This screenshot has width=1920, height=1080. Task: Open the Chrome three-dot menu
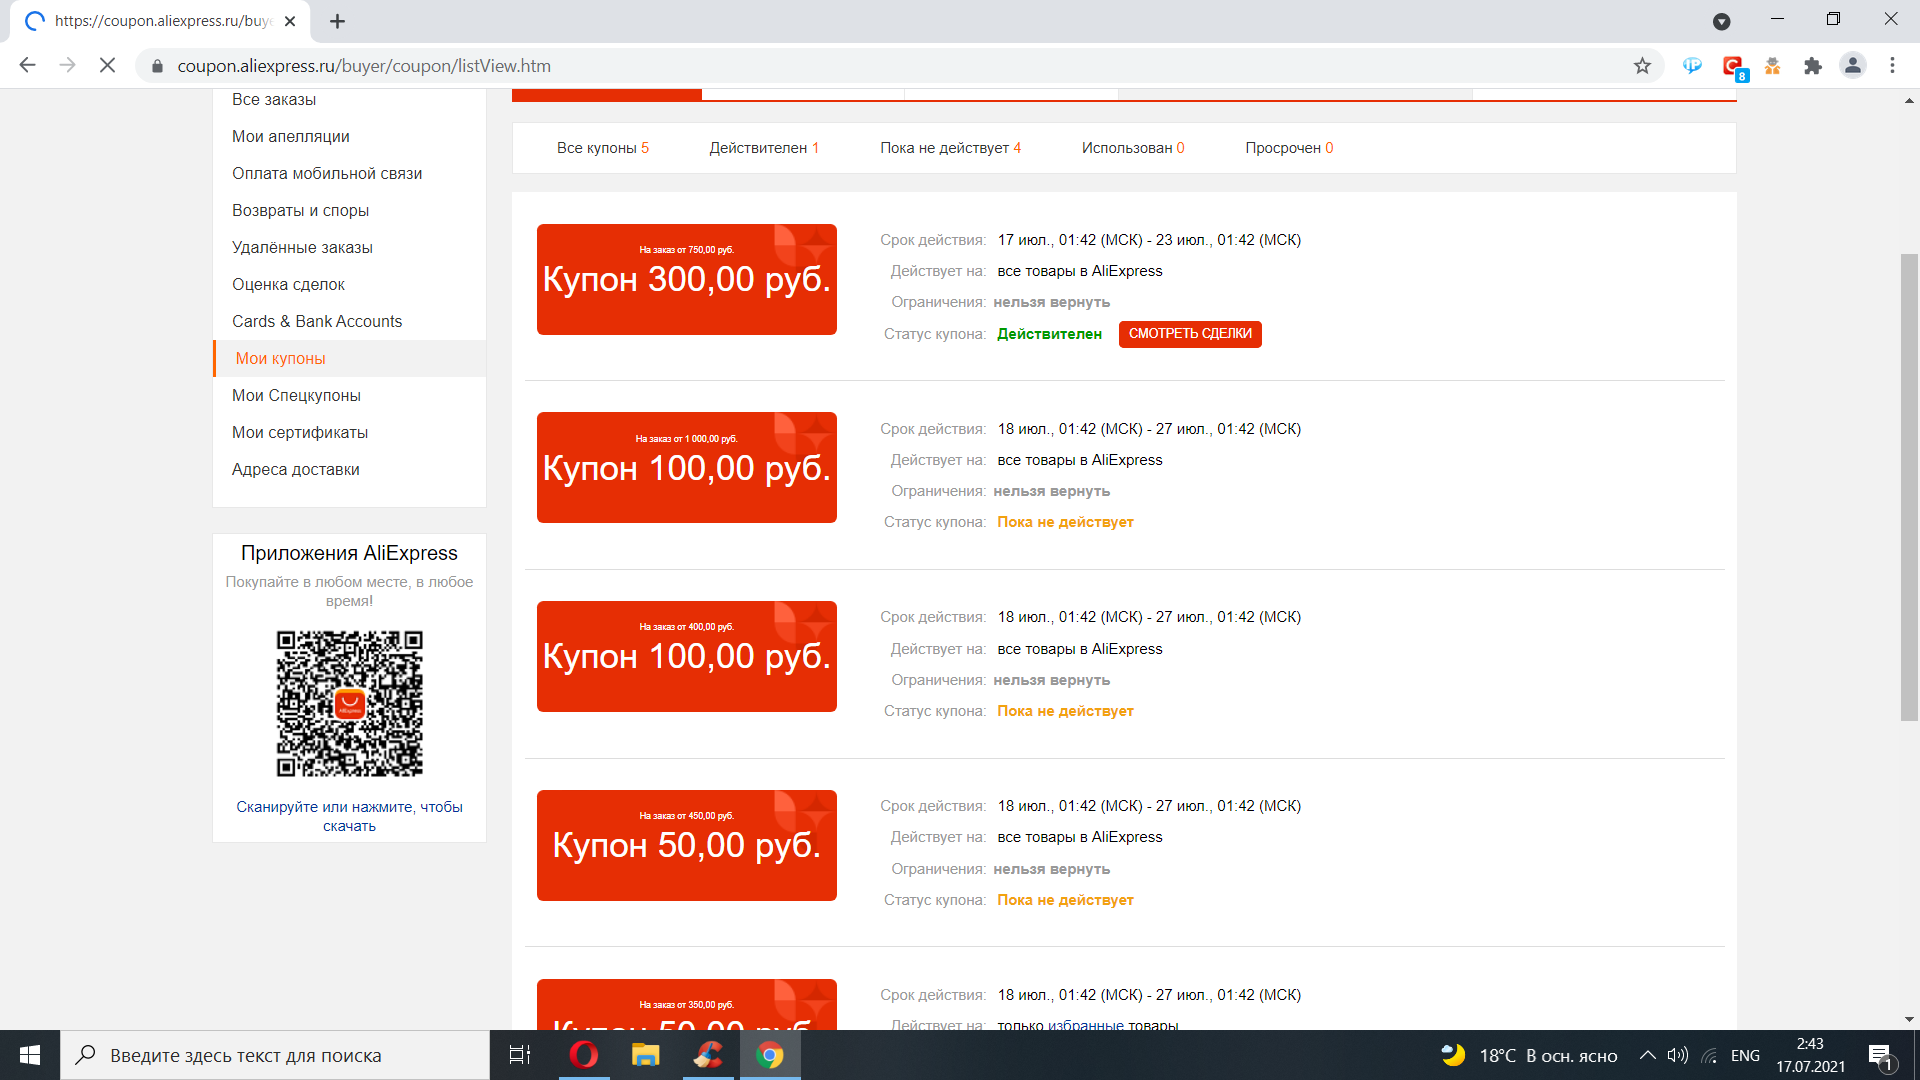point(1892,66)
